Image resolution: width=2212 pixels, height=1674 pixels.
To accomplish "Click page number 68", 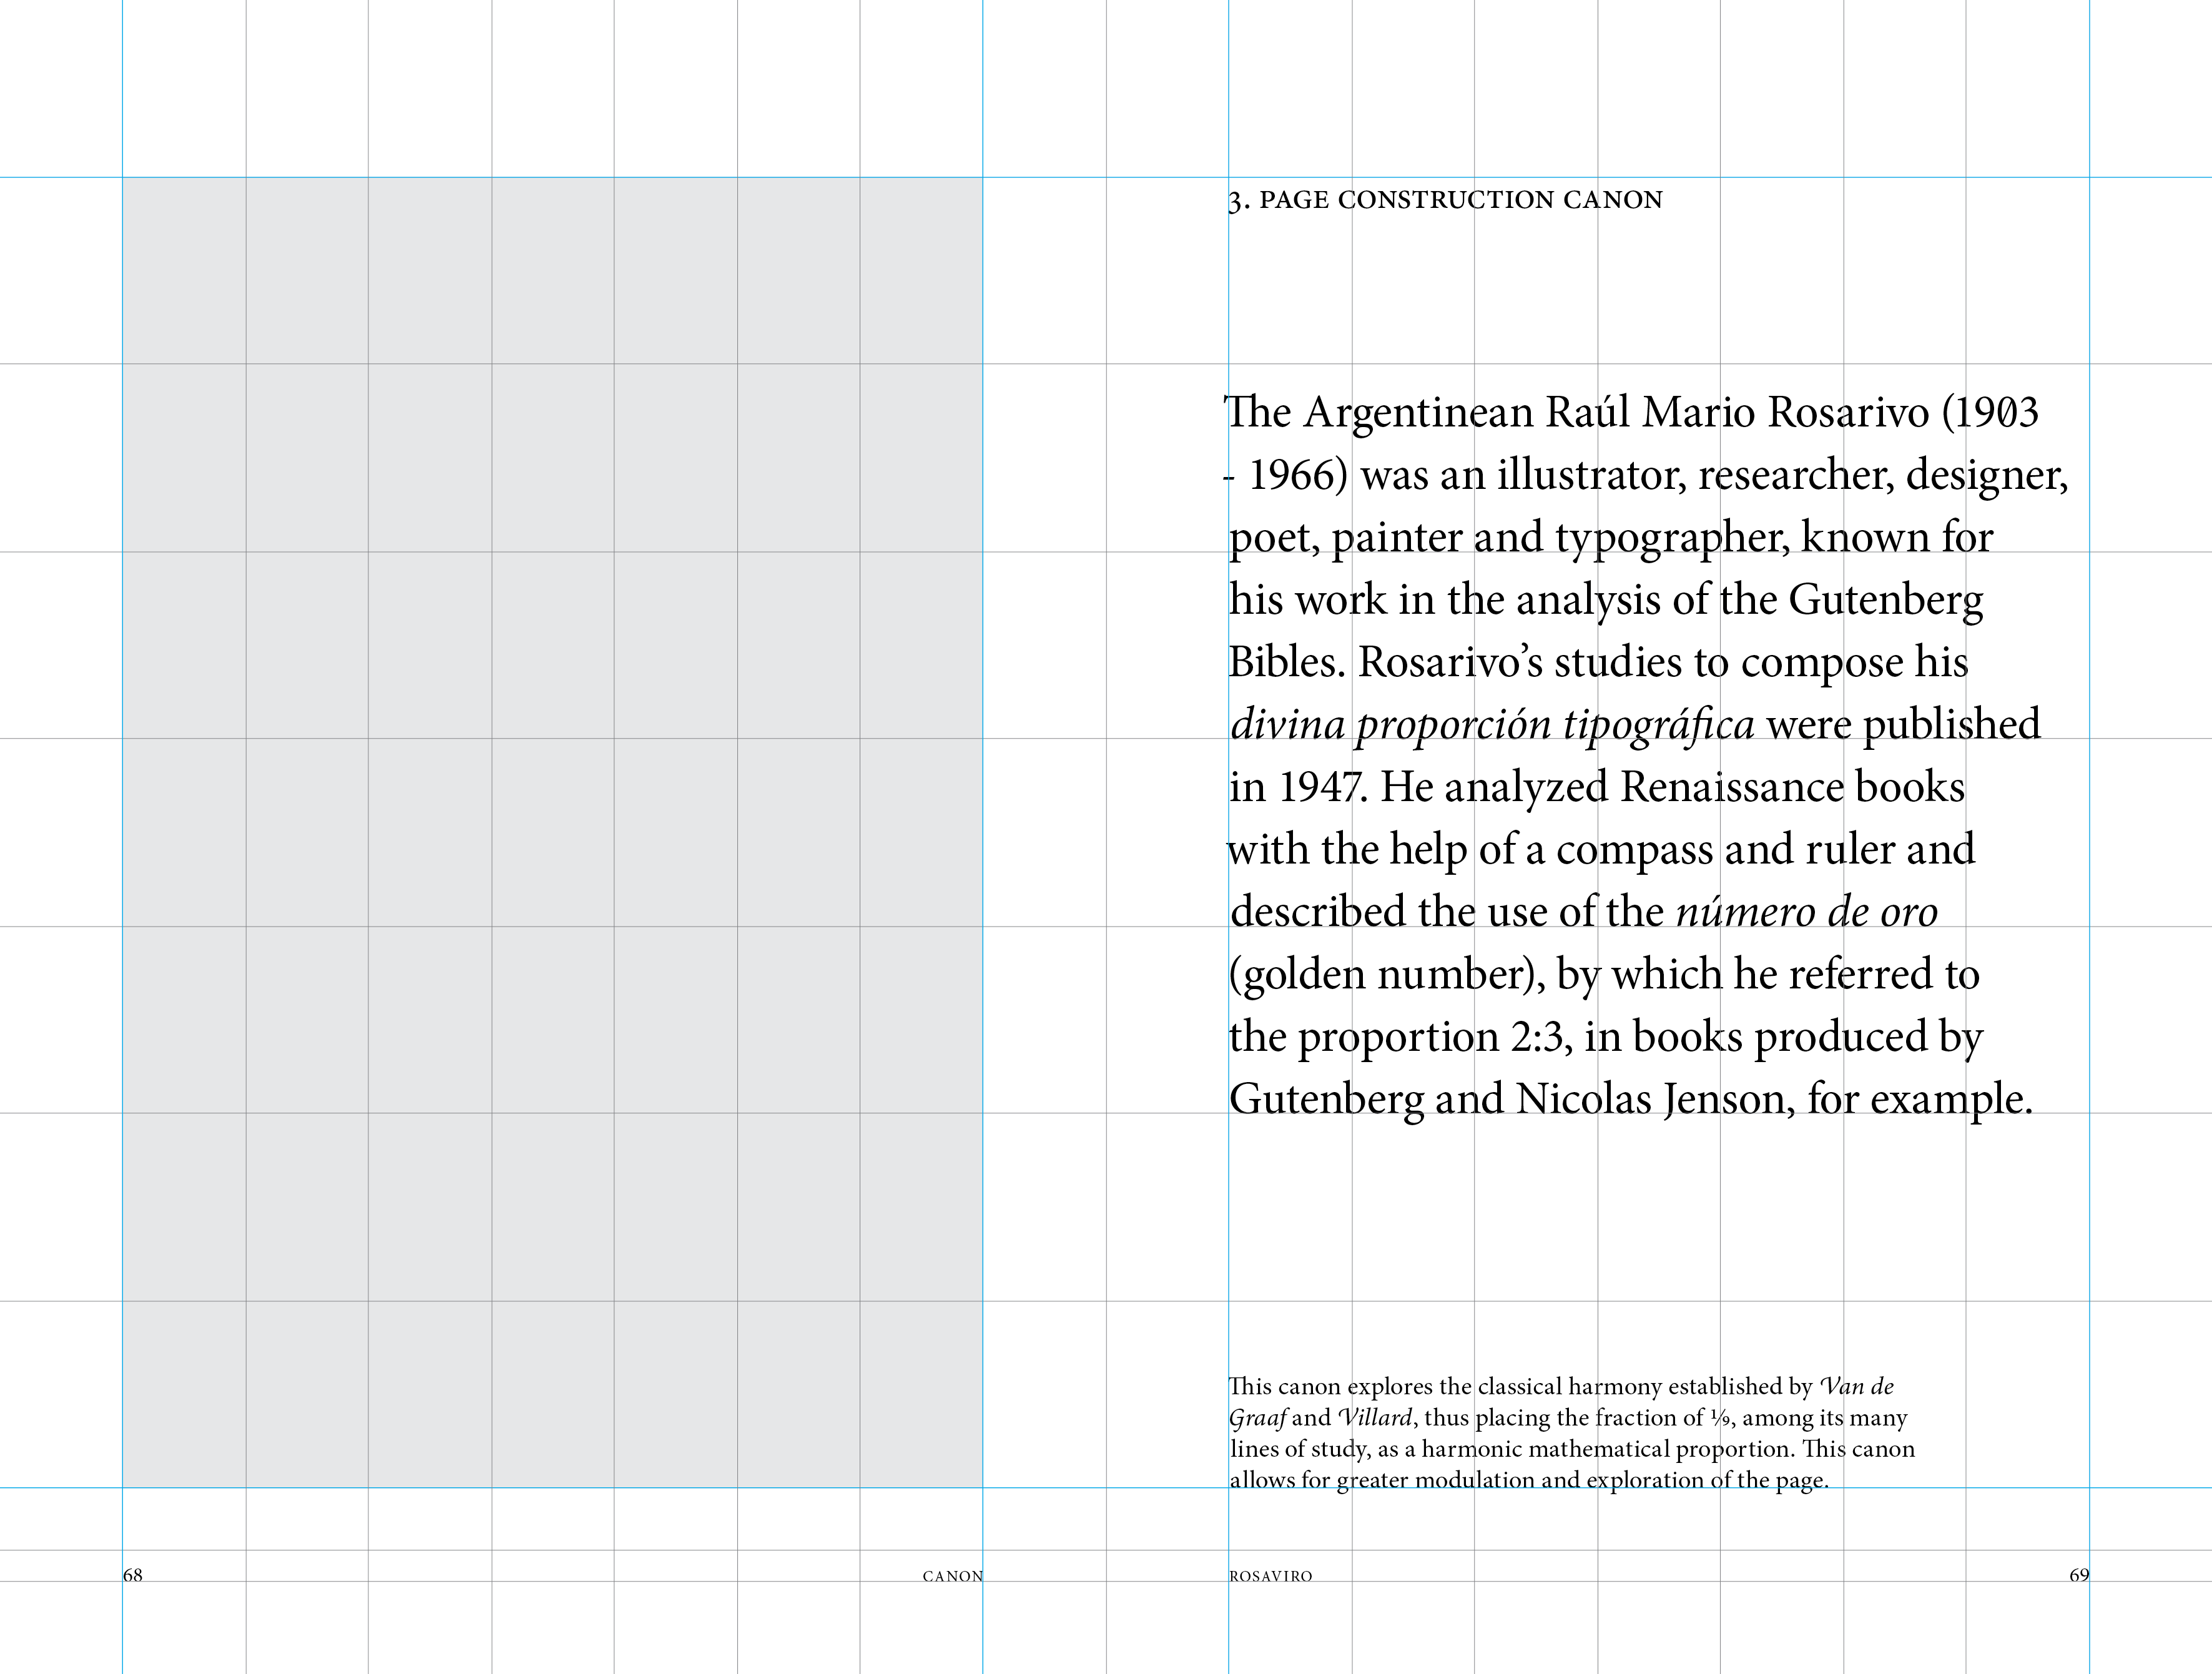I will click(133, 1575).
